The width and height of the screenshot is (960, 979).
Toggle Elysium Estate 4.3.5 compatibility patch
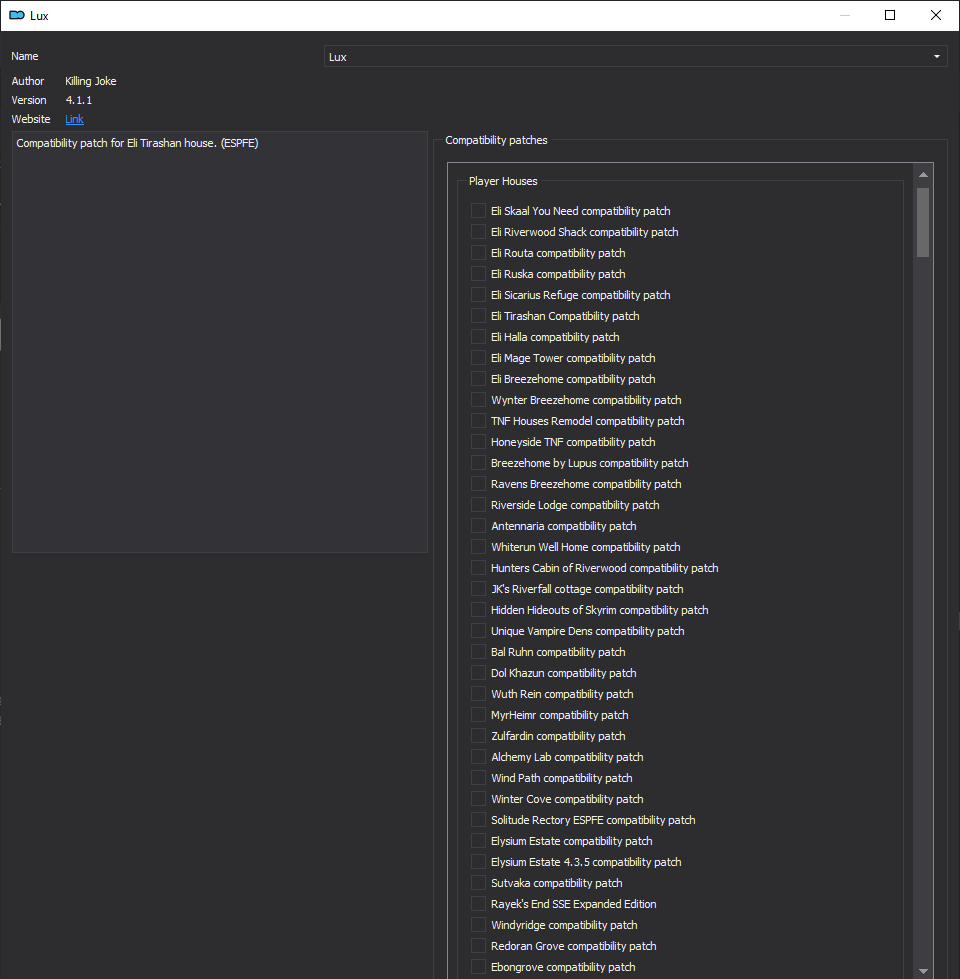478,862
